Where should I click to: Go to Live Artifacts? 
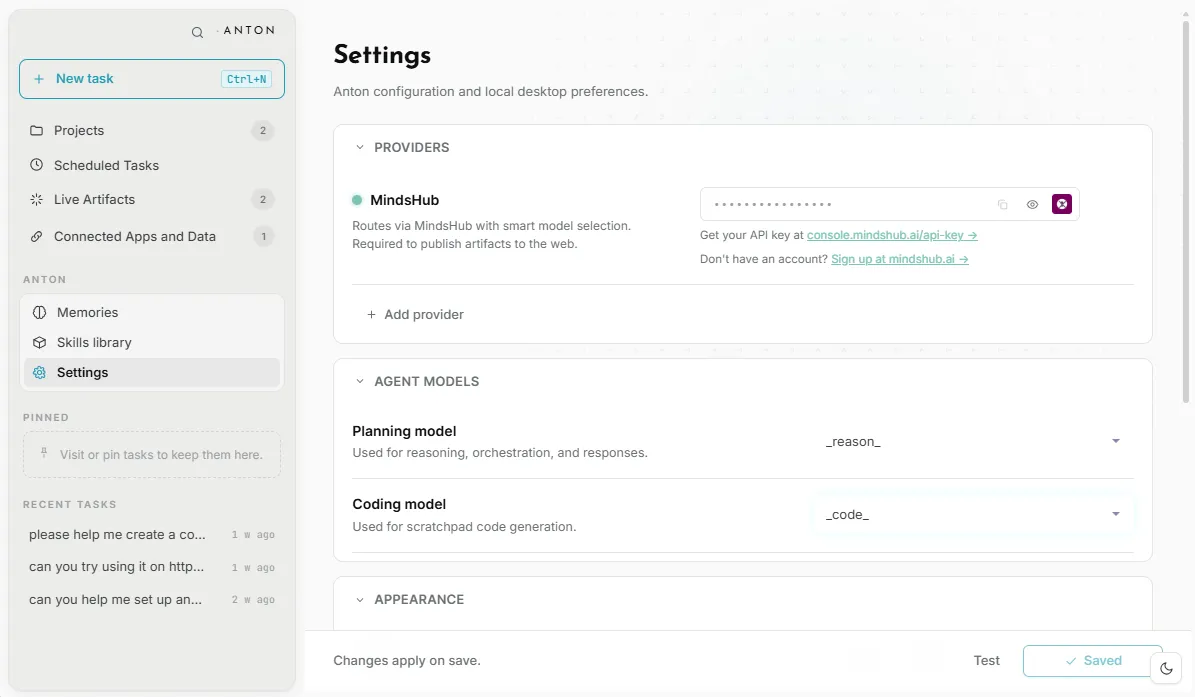click(x=152, y=200)
